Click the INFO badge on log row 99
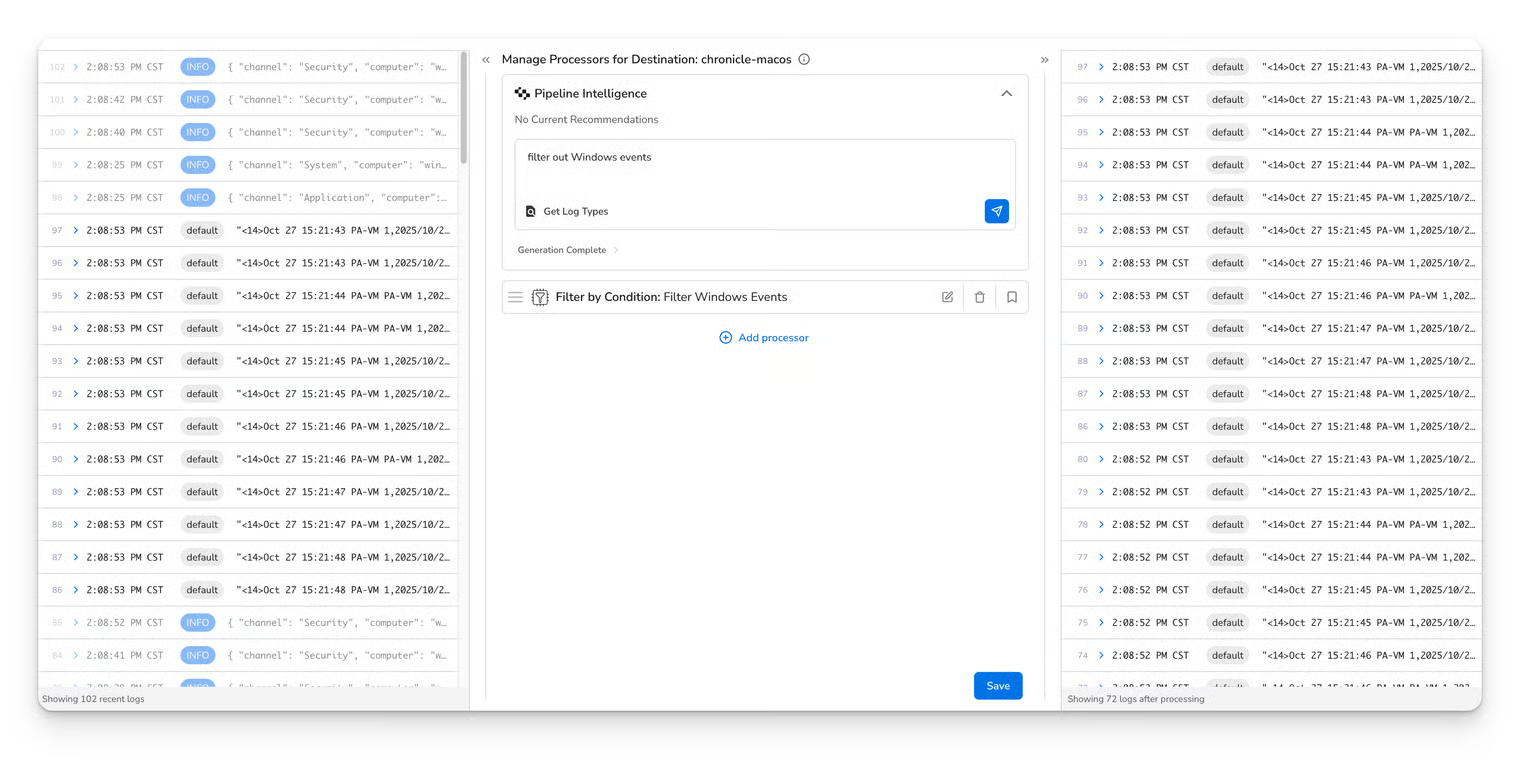1520x767 pixels. tap(197, 165)
